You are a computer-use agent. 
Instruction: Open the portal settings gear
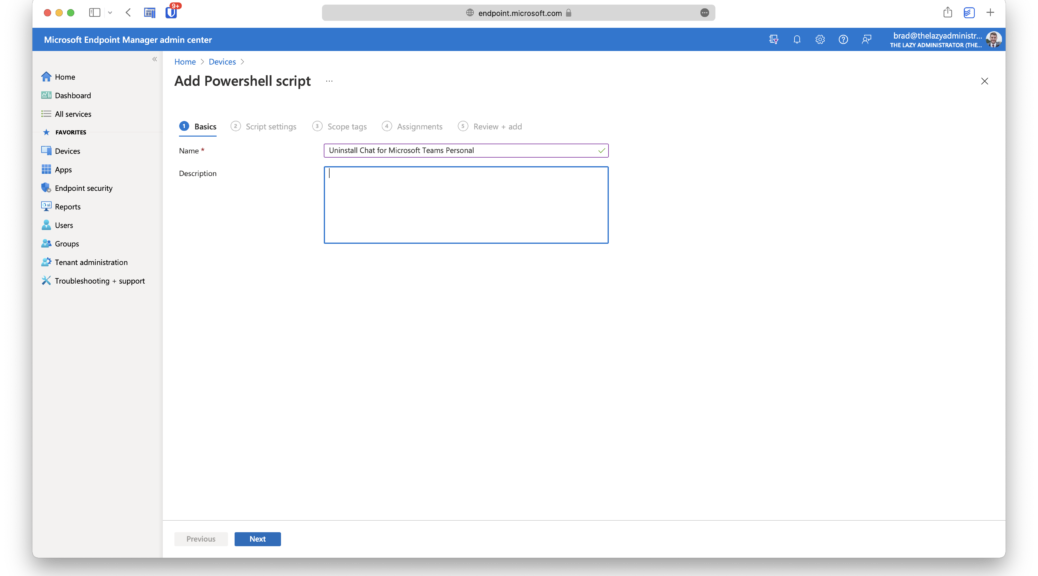tap(820, 40)
